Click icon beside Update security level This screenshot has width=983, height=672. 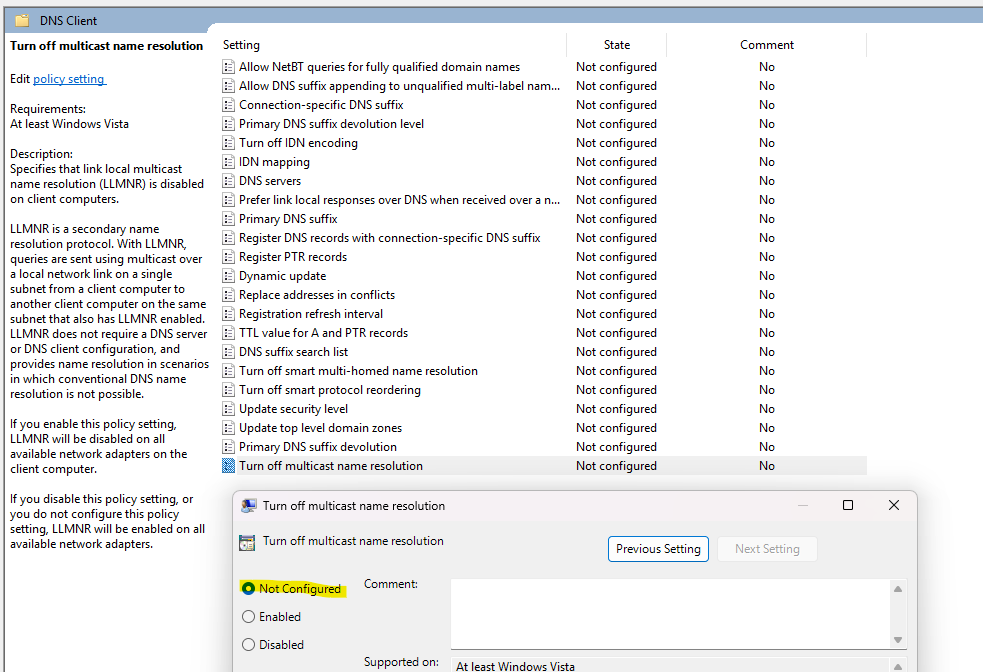[x=229, y=409]
